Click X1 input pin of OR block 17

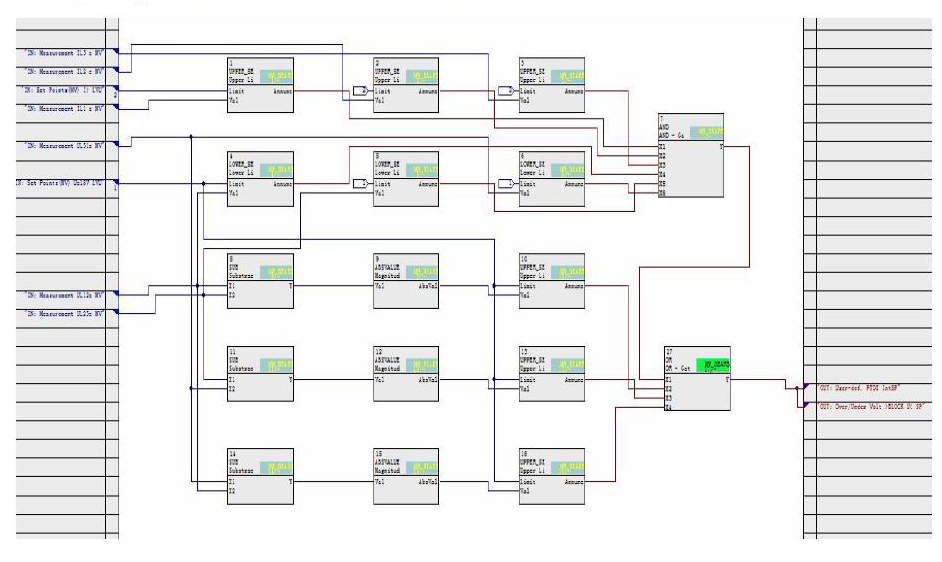coord(669,380)
